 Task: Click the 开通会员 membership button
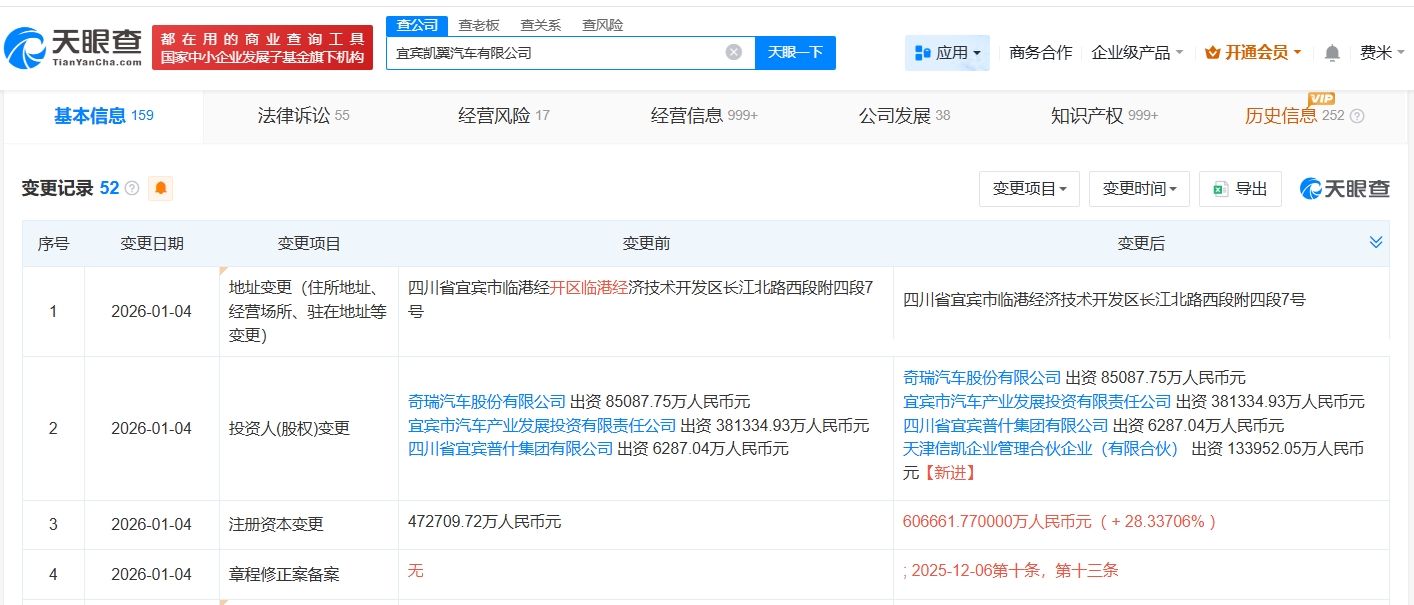tap(1253, 52)
